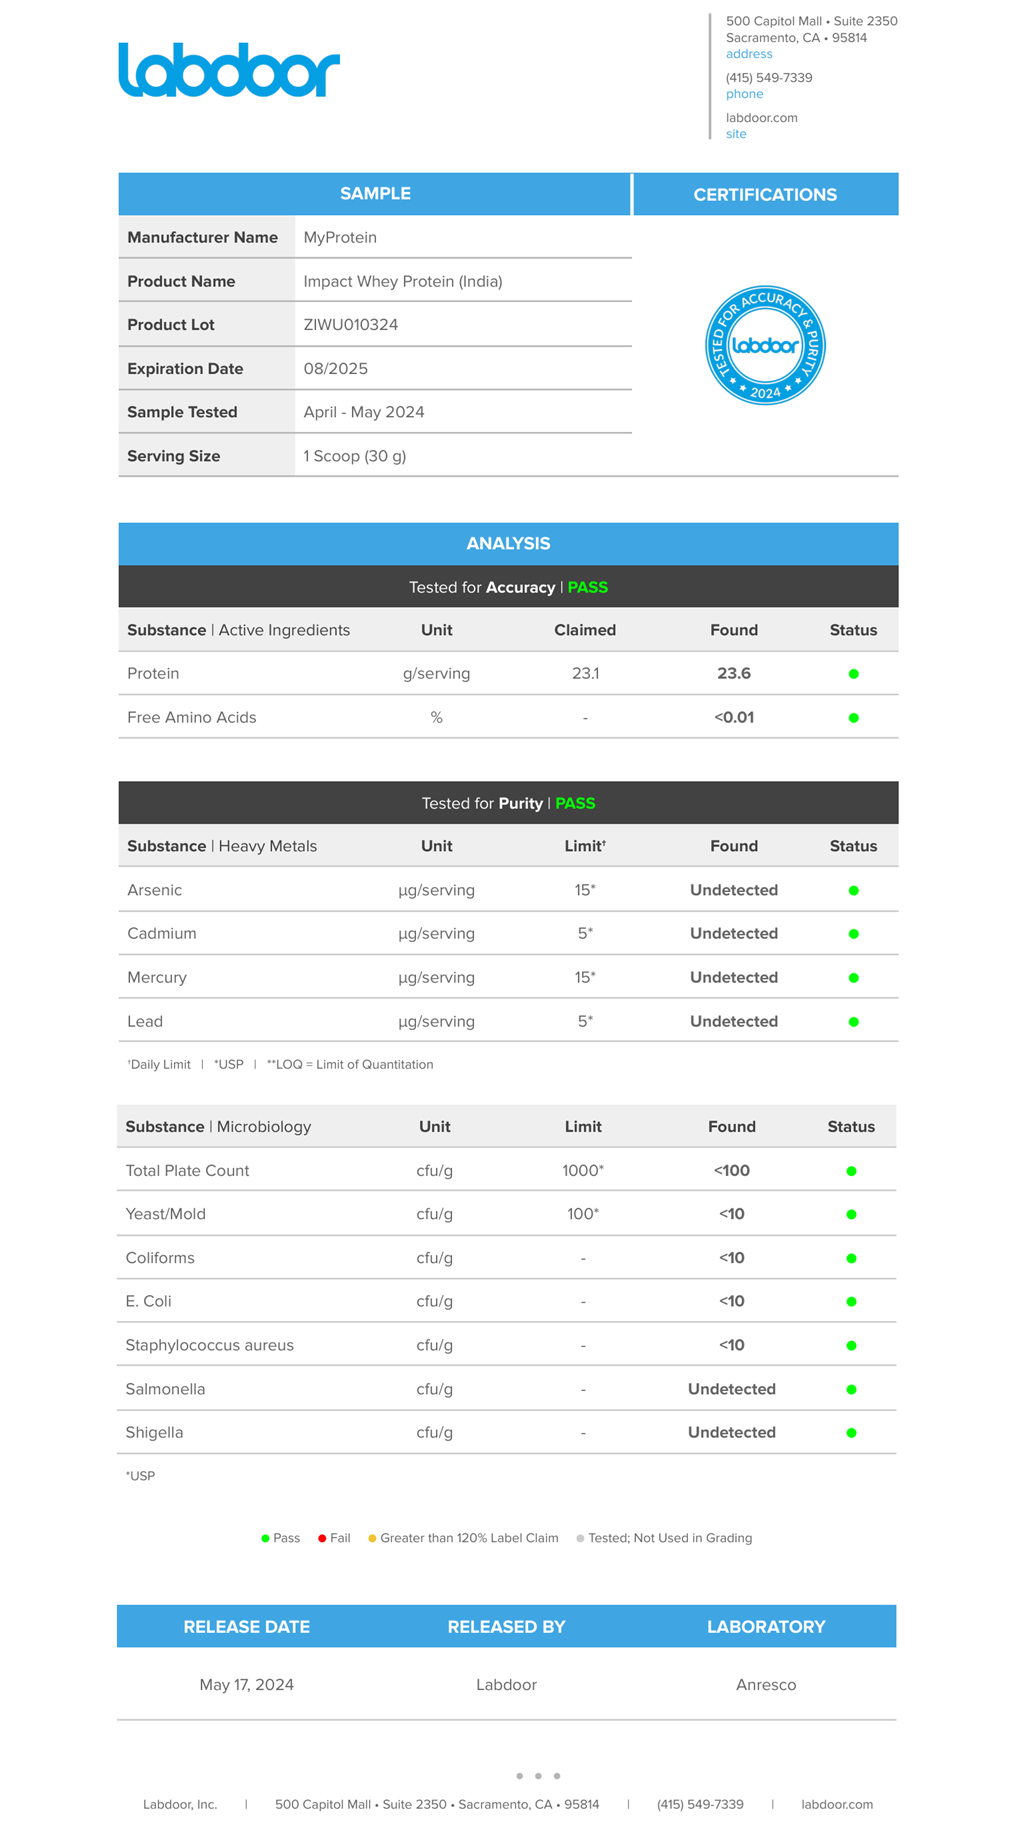Click the ANALYSIS section header bar

508,544
